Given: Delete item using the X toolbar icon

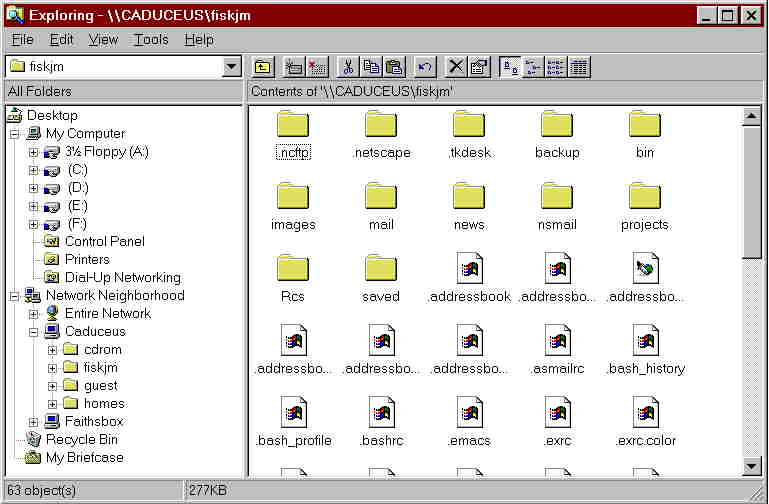Looking at the screenshot, I should (456, 67).
